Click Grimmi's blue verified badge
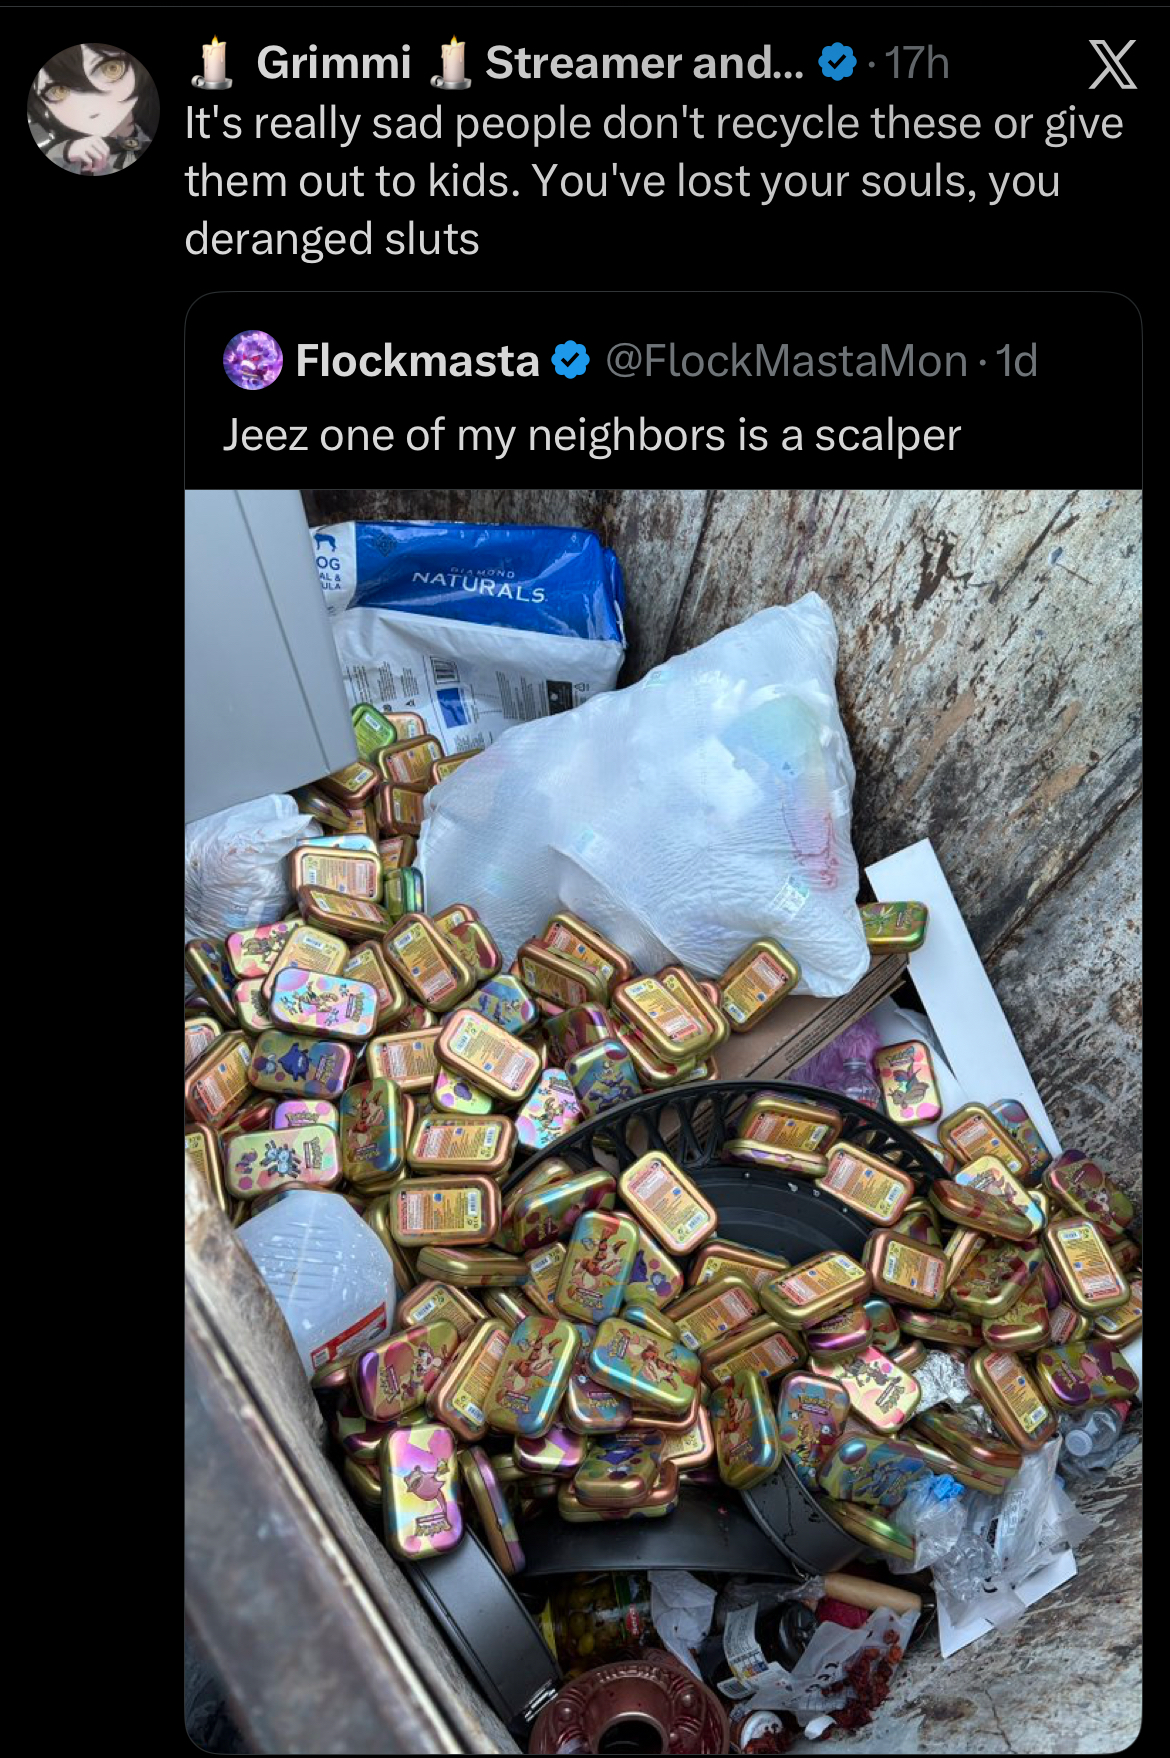Screen dimensions: 1170x1758 [x=837, y=63]
